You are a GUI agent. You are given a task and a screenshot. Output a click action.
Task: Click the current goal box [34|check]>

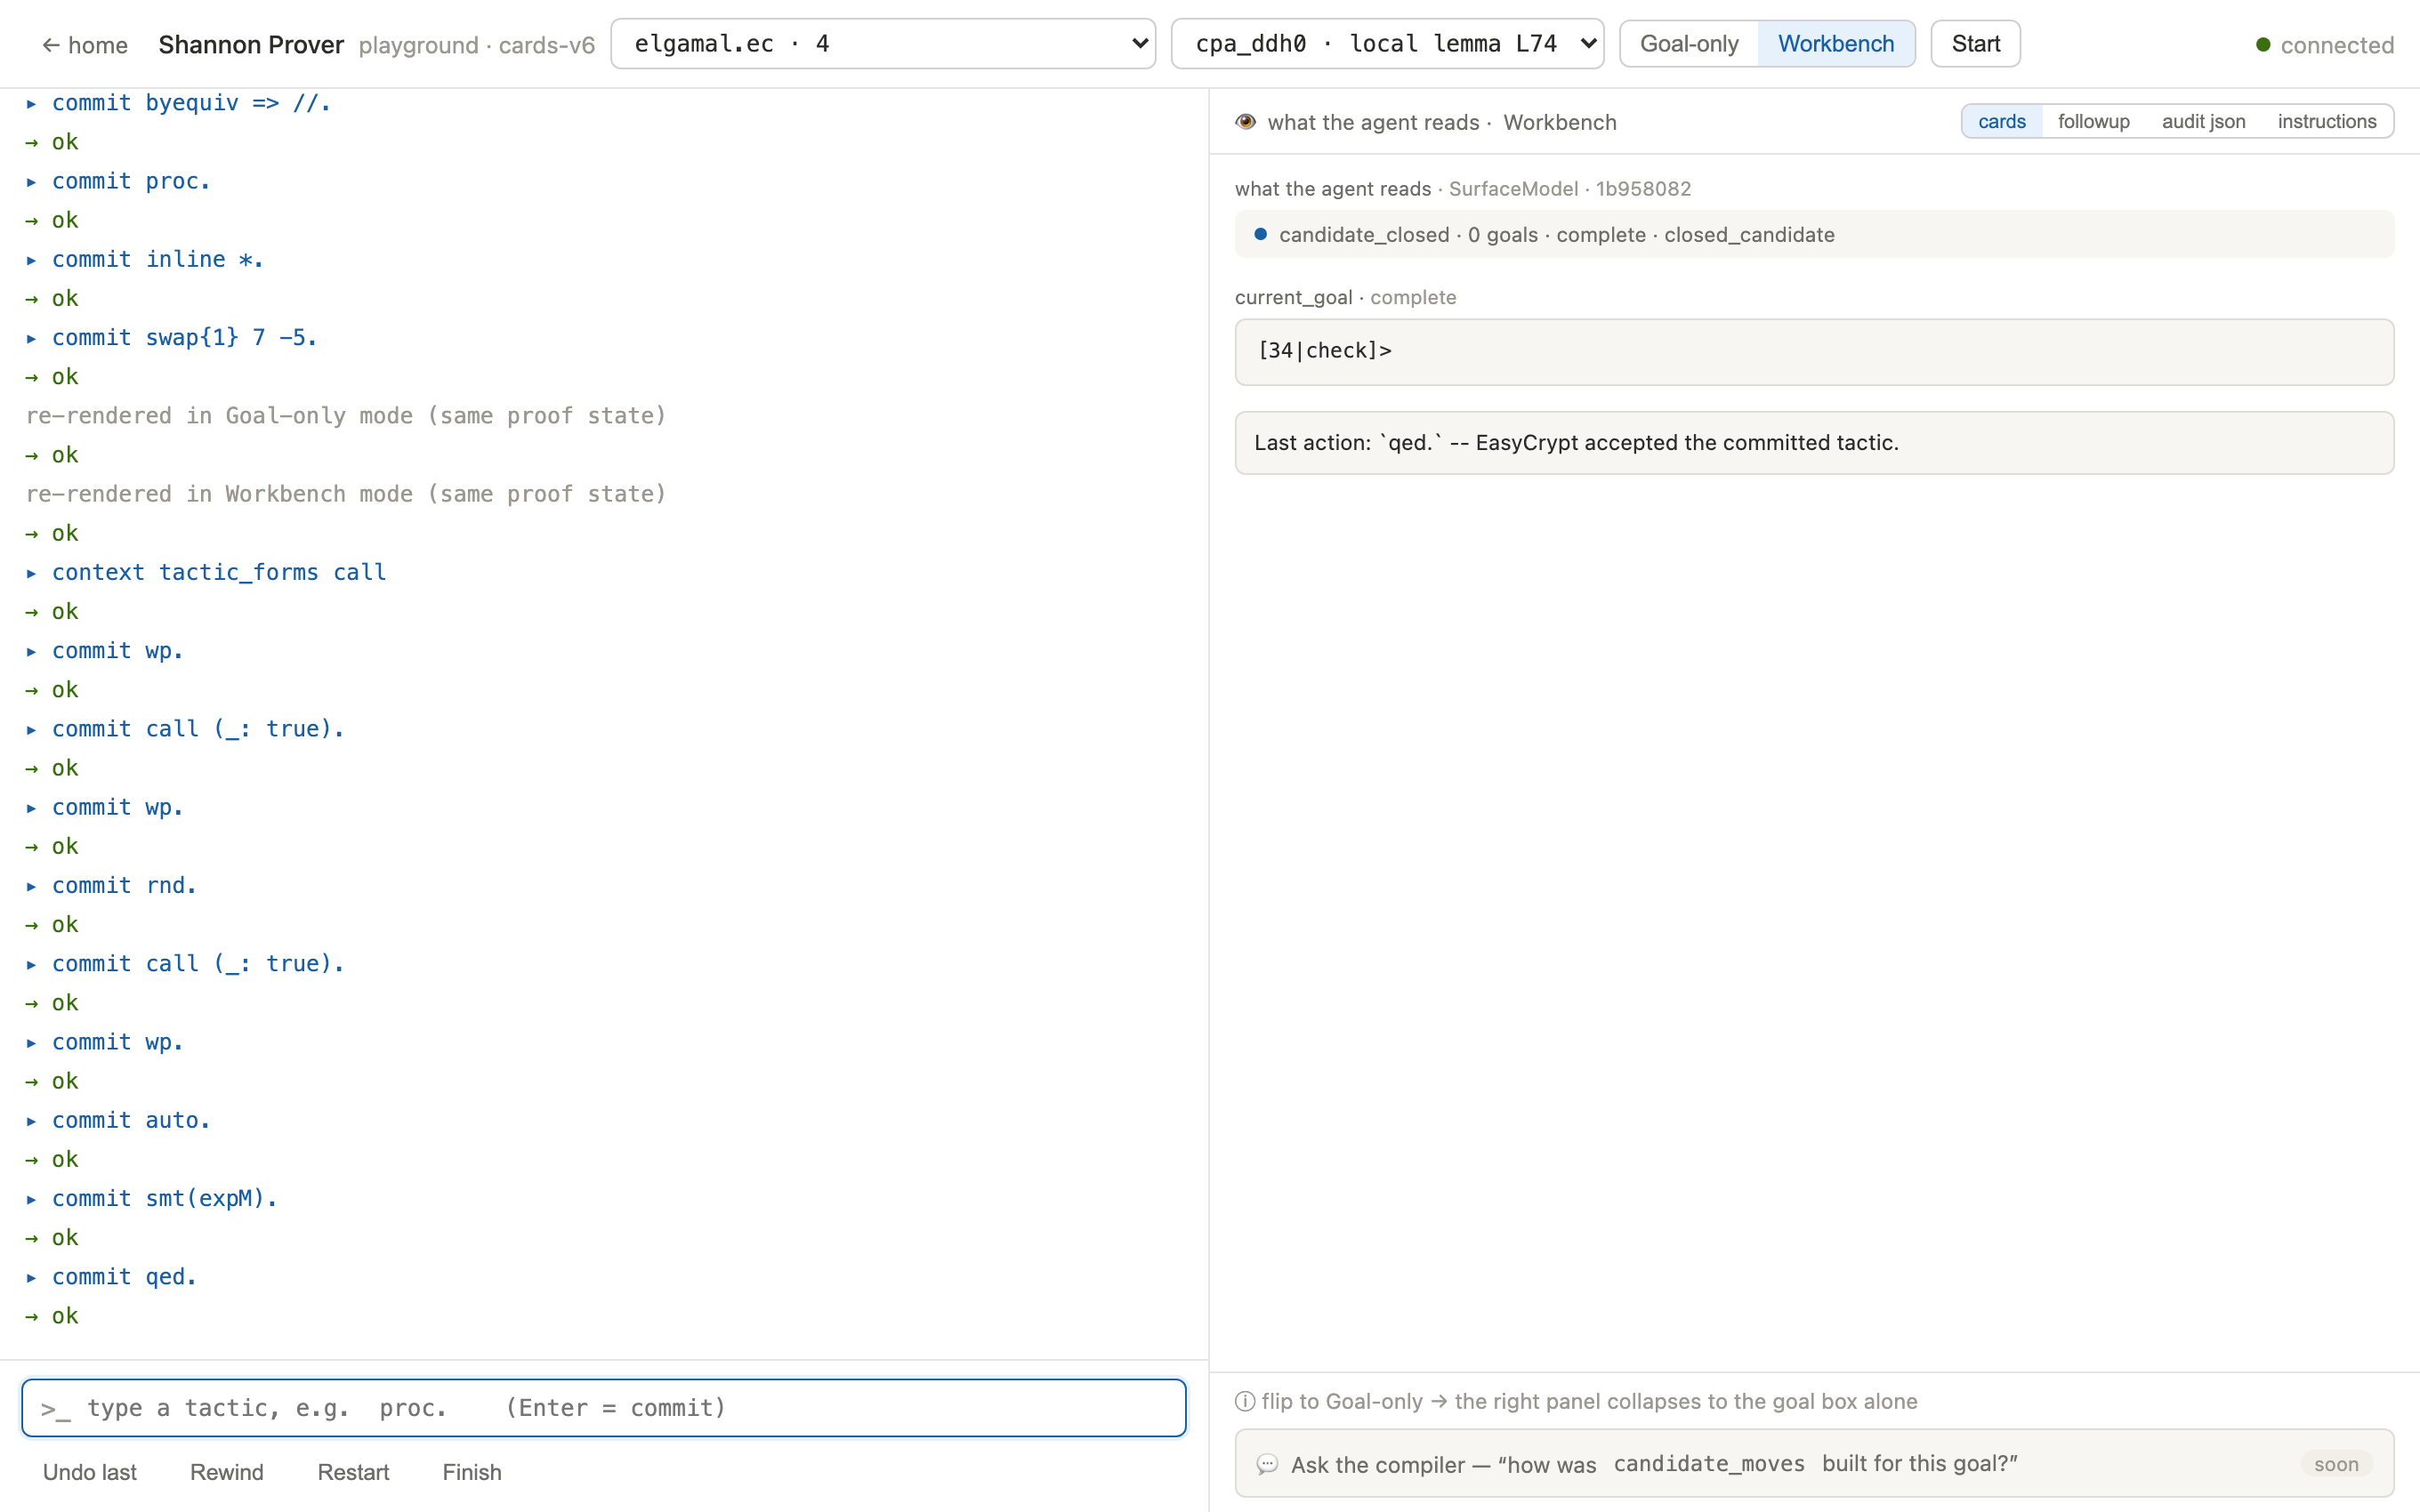(1814, 352)
